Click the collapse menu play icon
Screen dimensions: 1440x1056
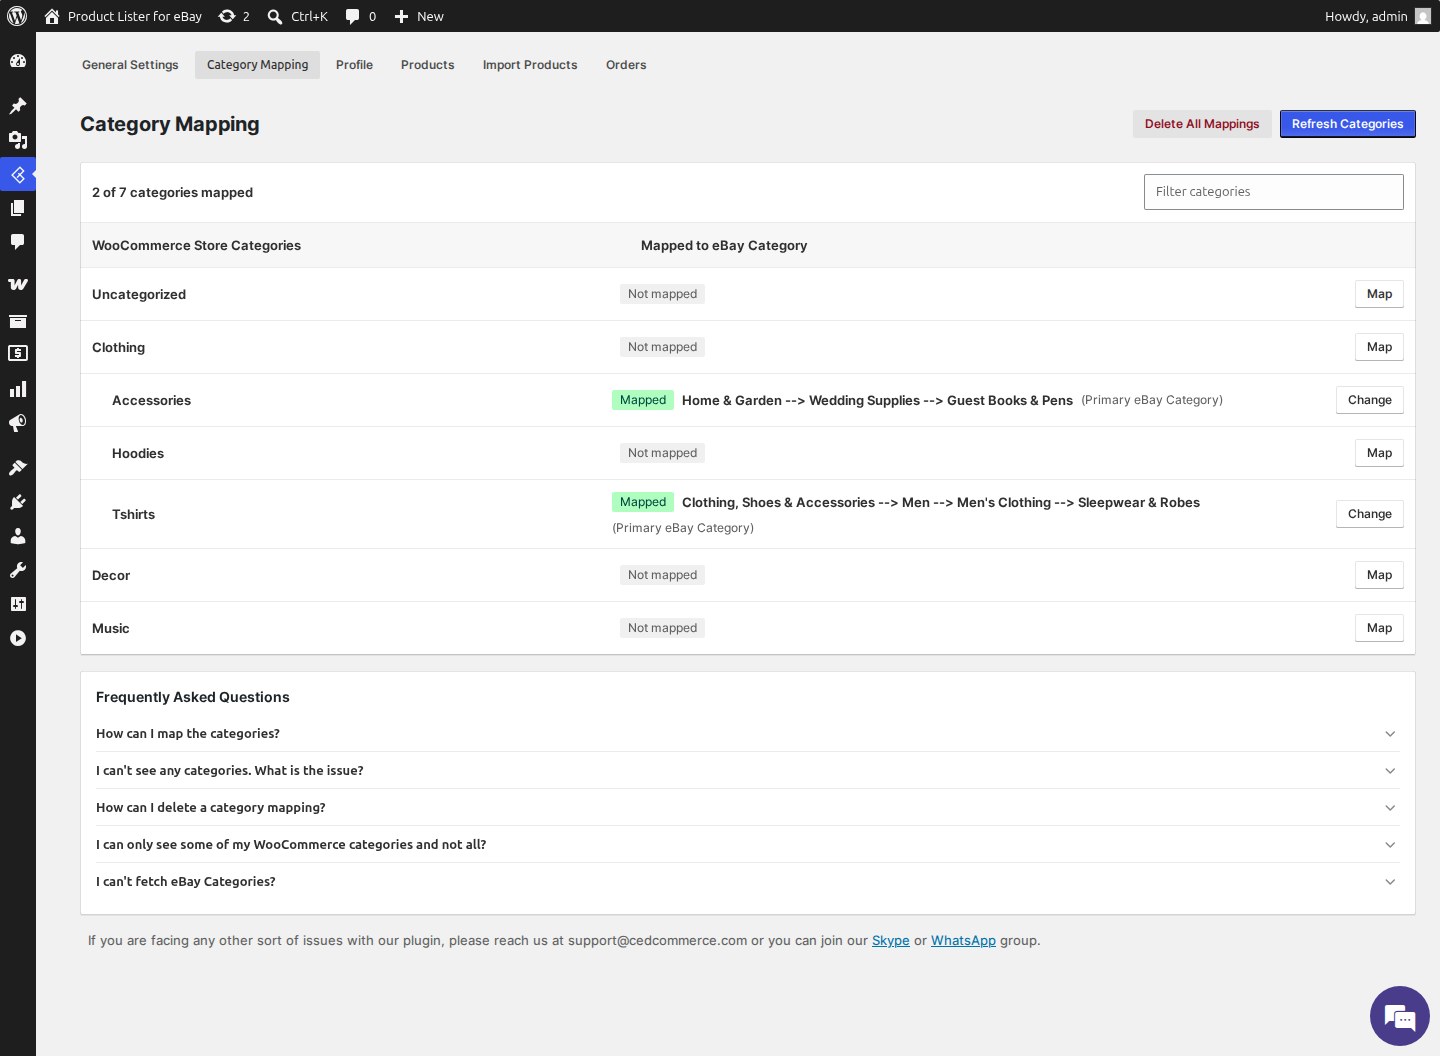point(18,638)
